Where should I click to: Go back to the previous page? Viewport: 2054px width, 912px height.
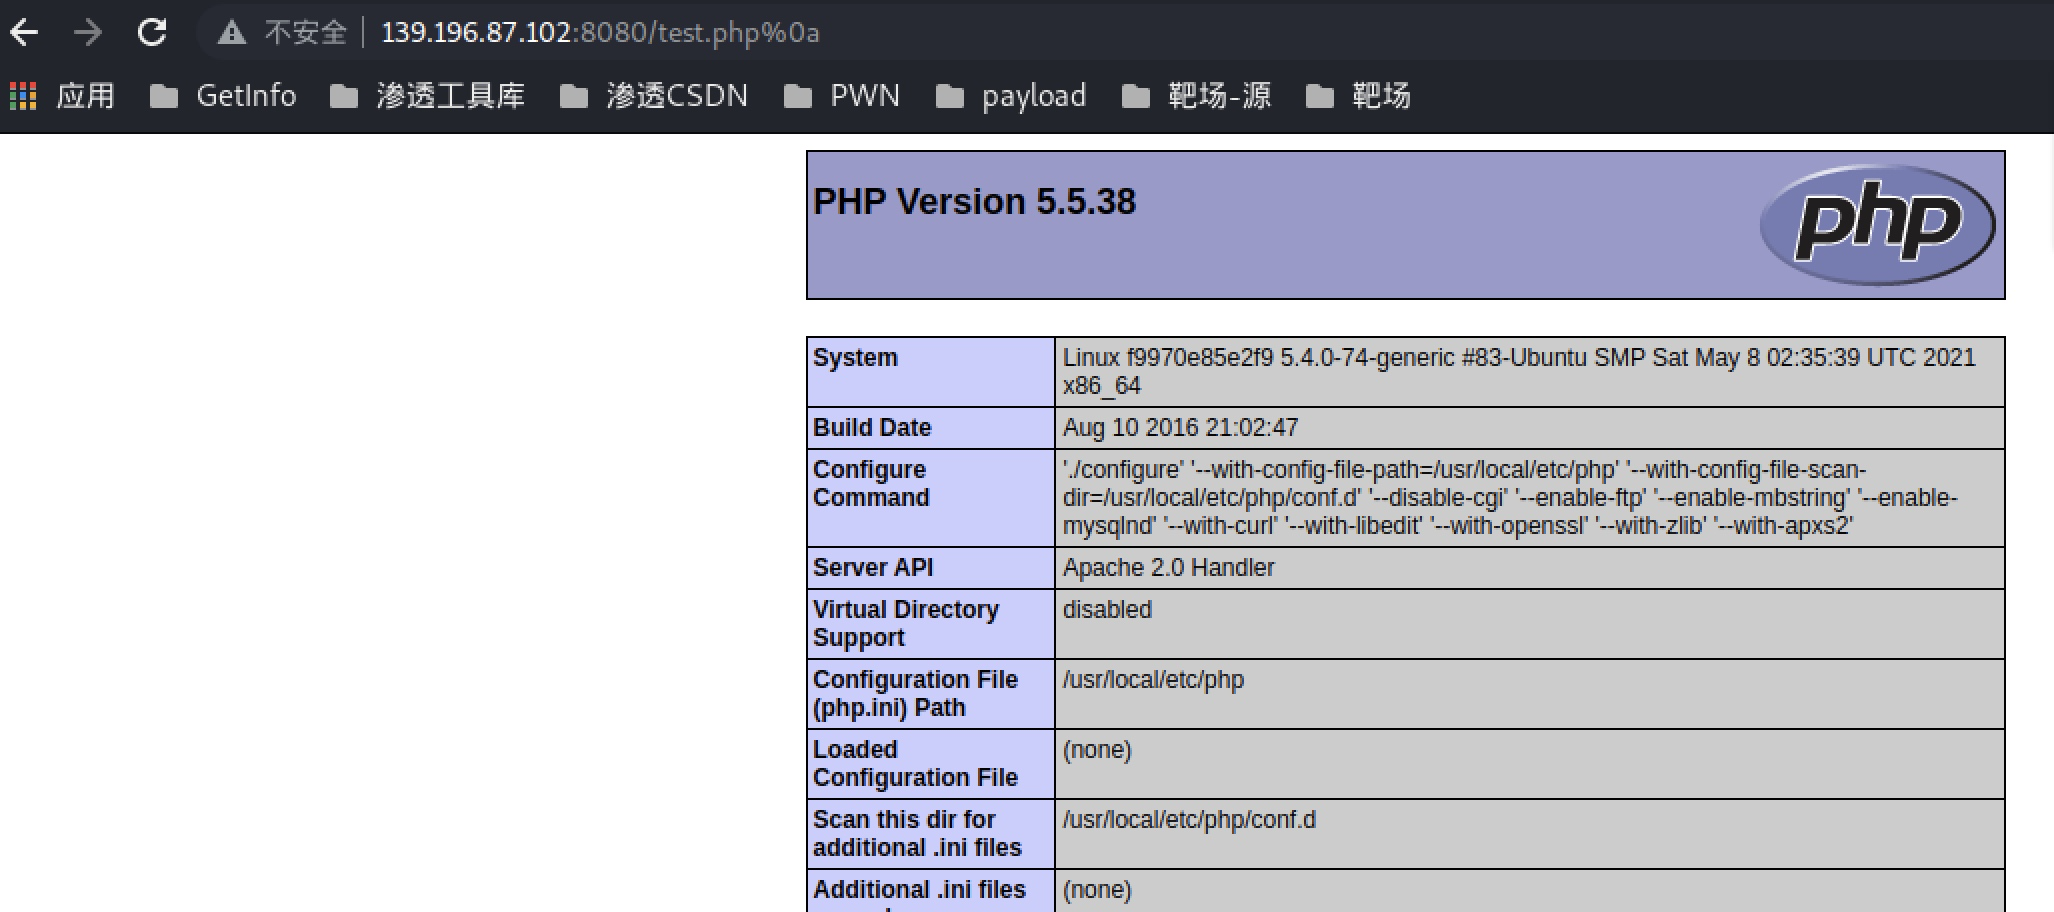click(x=24, y=33)
